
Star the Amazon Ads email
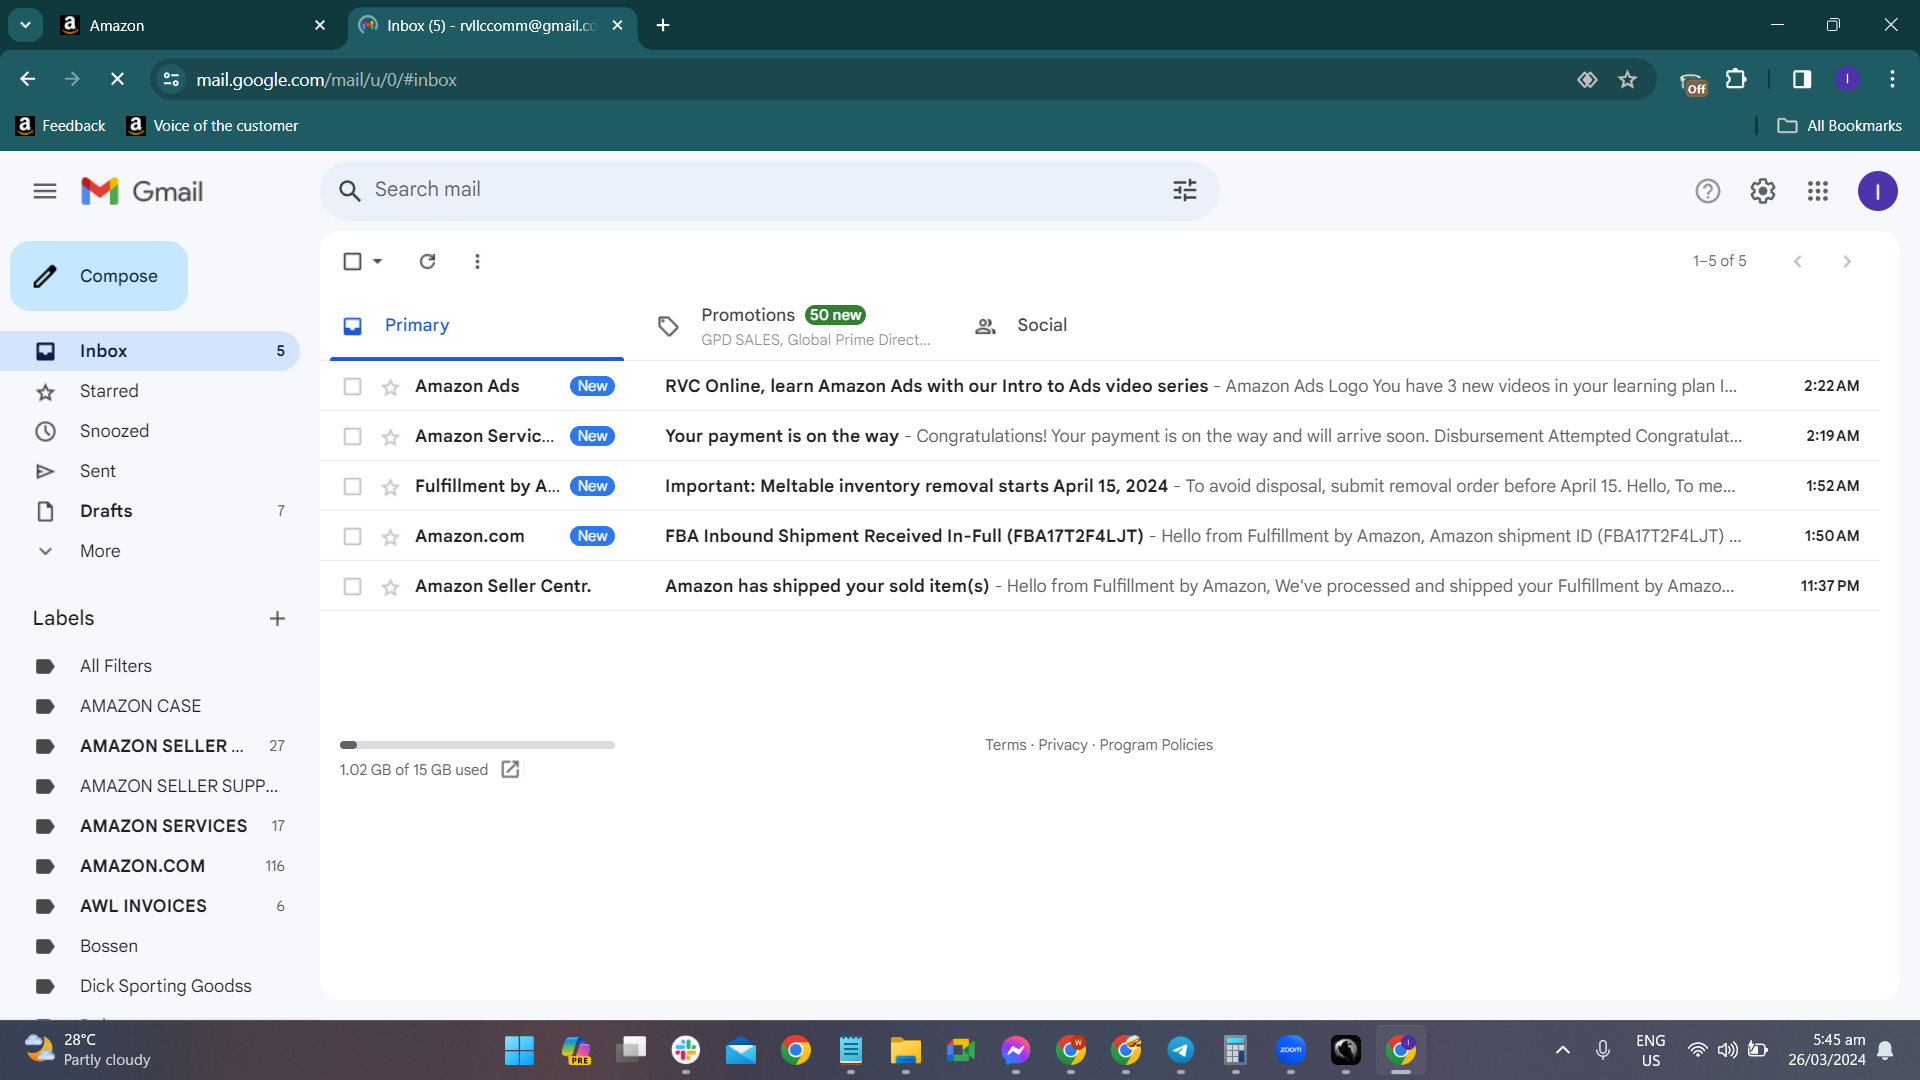[x=390, y=387]
